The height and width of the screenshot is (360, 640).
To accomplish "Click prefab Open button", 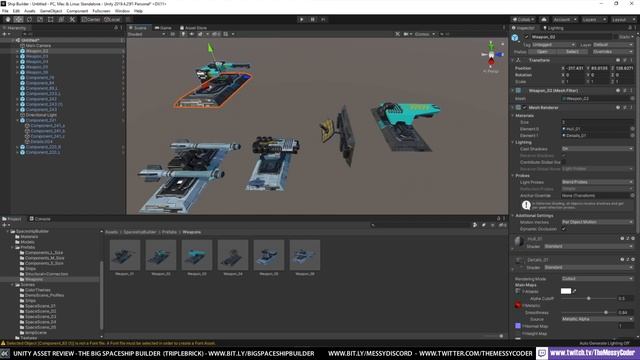I will coord(542,52).
